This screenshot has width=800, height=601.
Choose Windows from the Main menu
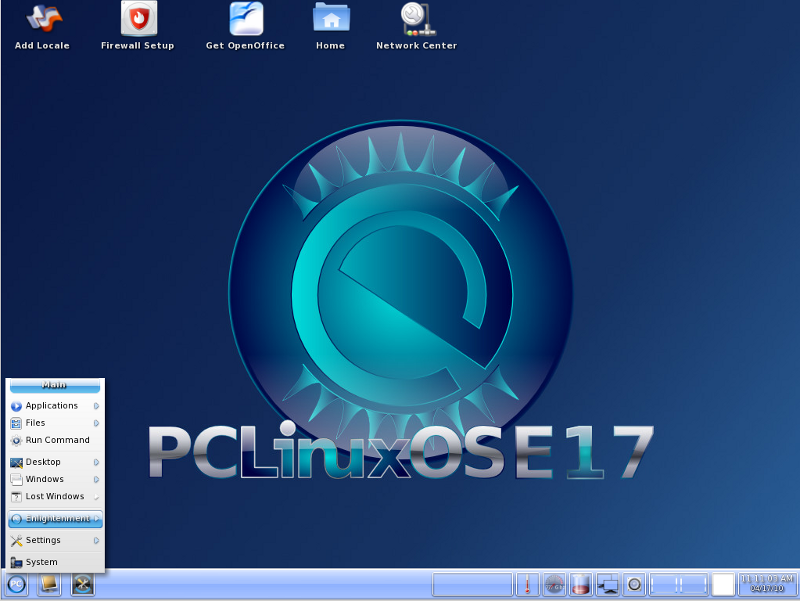click(x=44, y=479)
